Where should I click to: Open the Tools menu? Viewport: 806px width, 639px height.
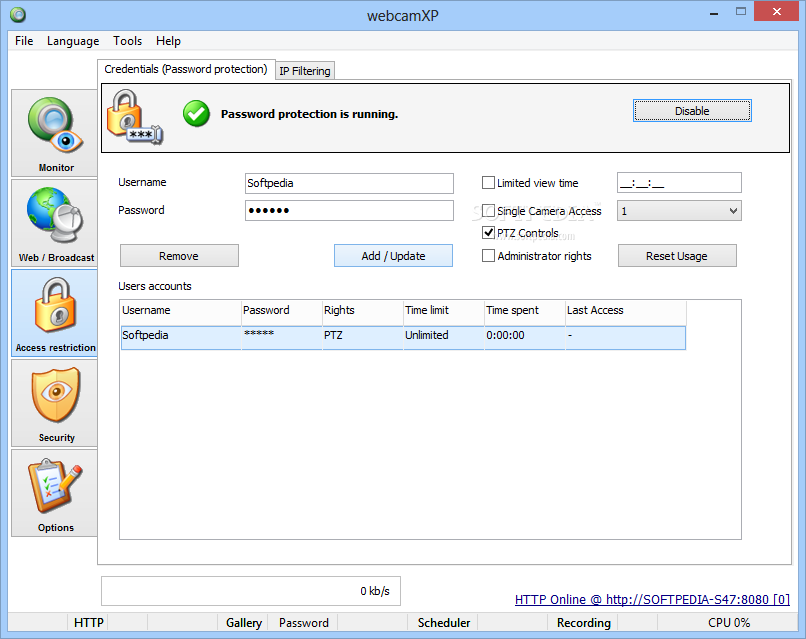[x=127, y=41]
